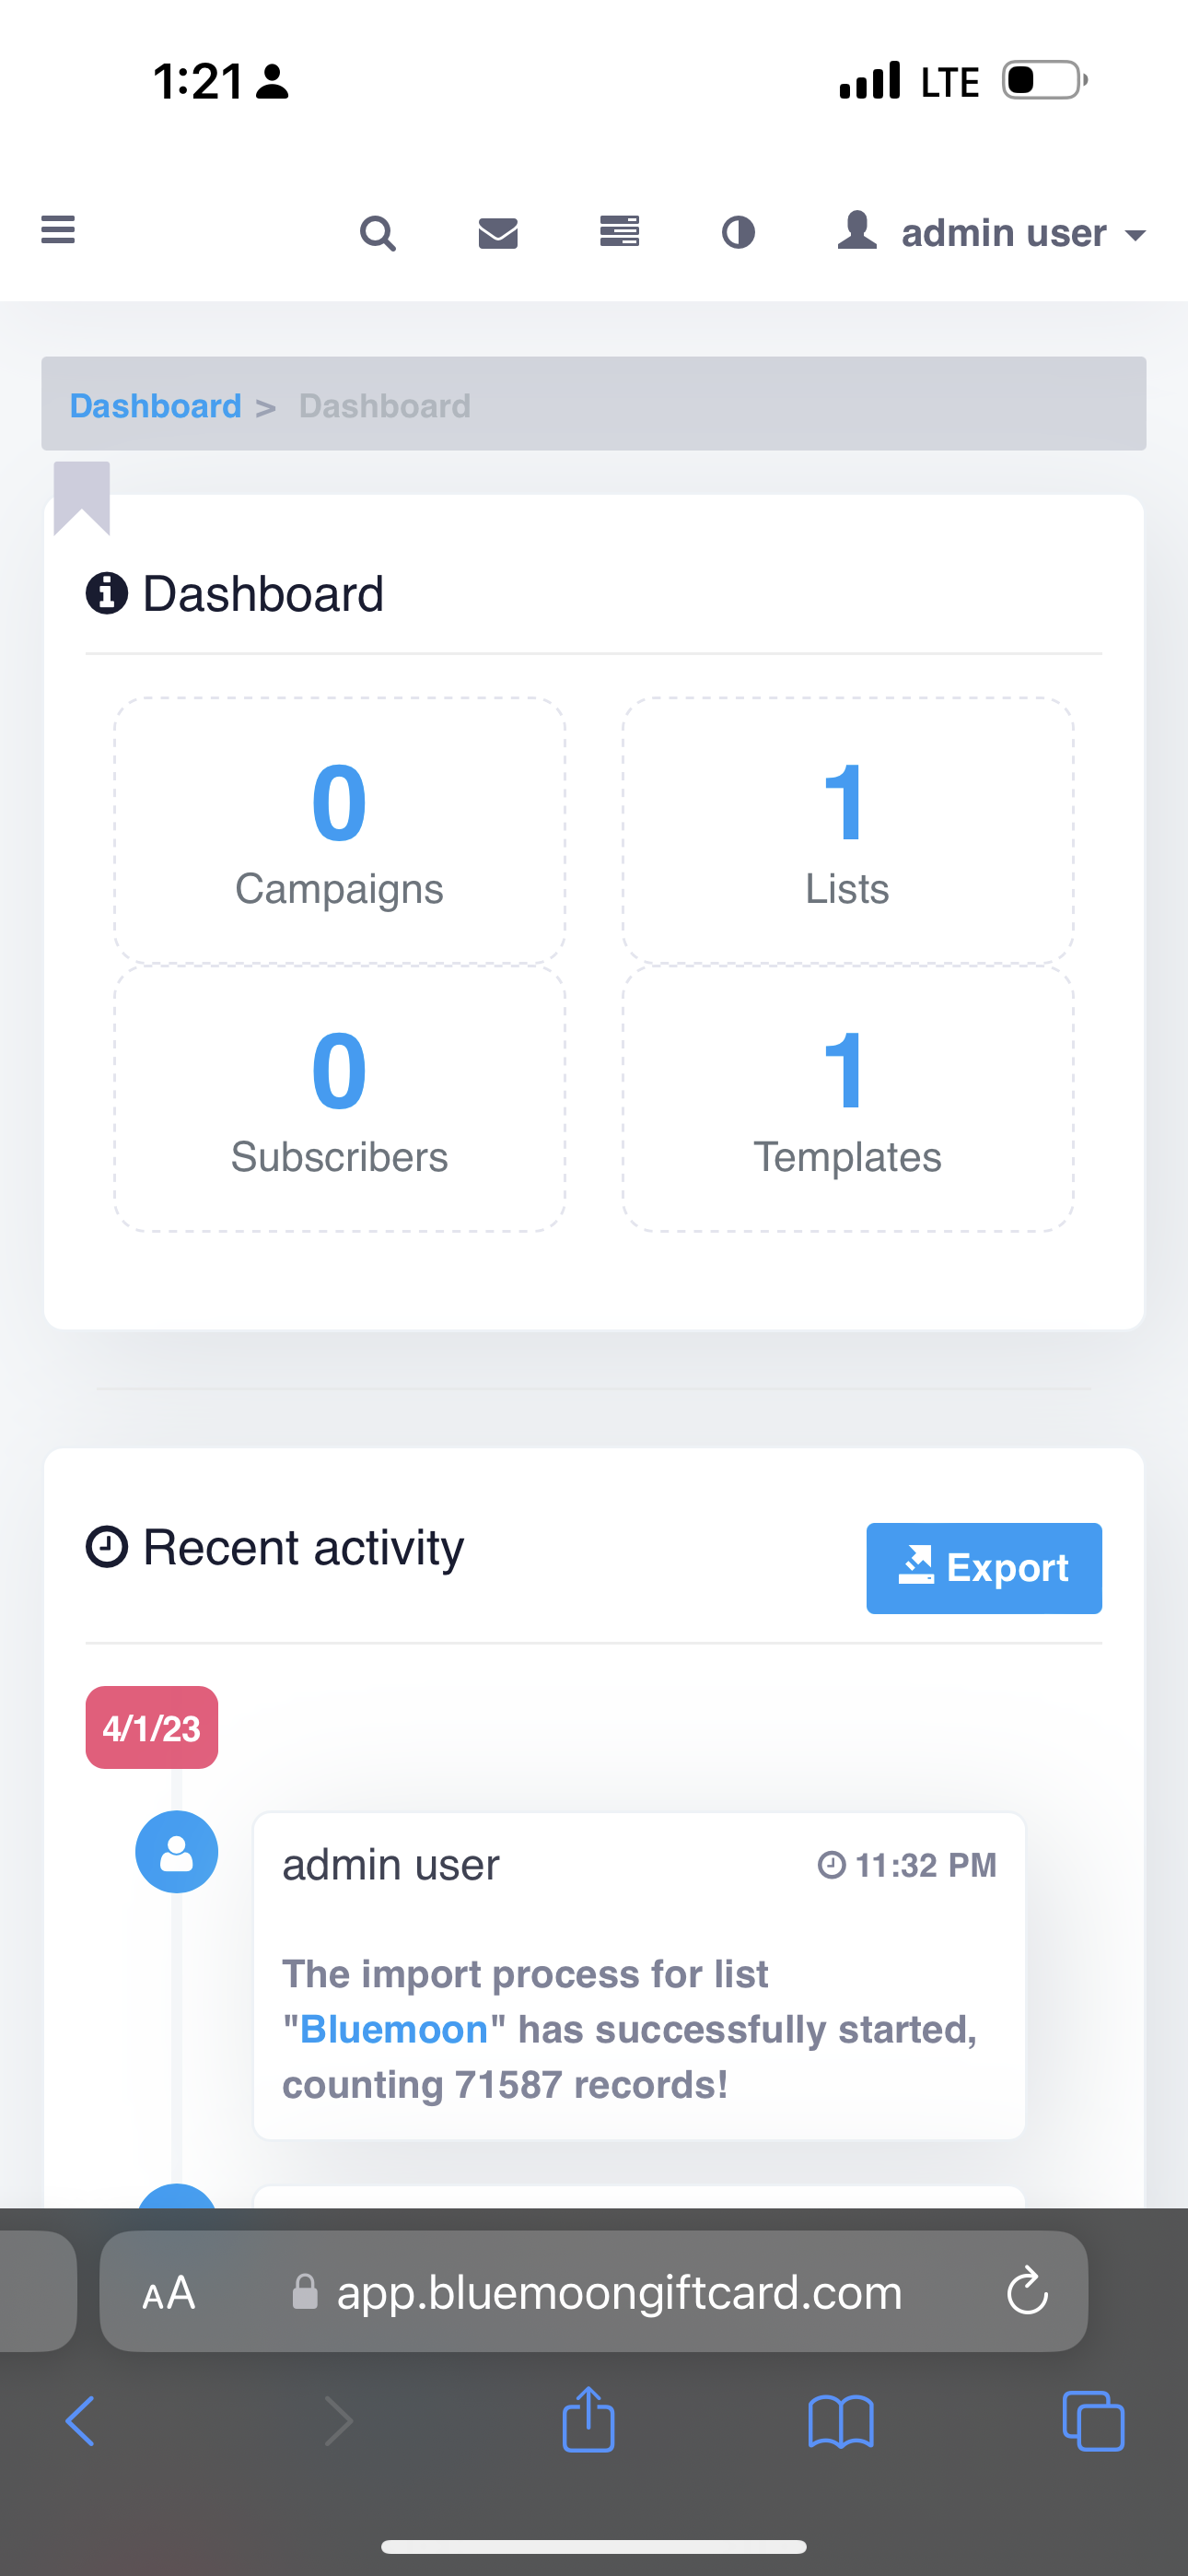The width and height of the screenshot is (1188, 2576).
Task: Open the search magnifier icon
Action: tap(378, 233)
